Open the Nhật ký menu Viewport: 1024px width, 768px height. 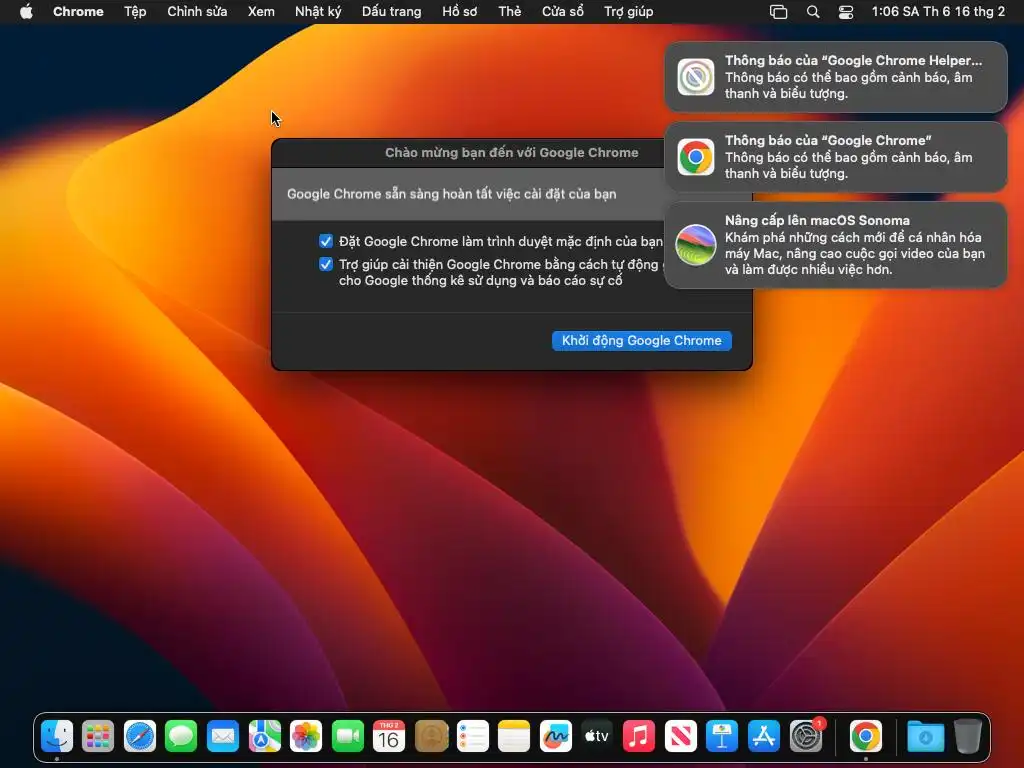click(x=318, y=12)
